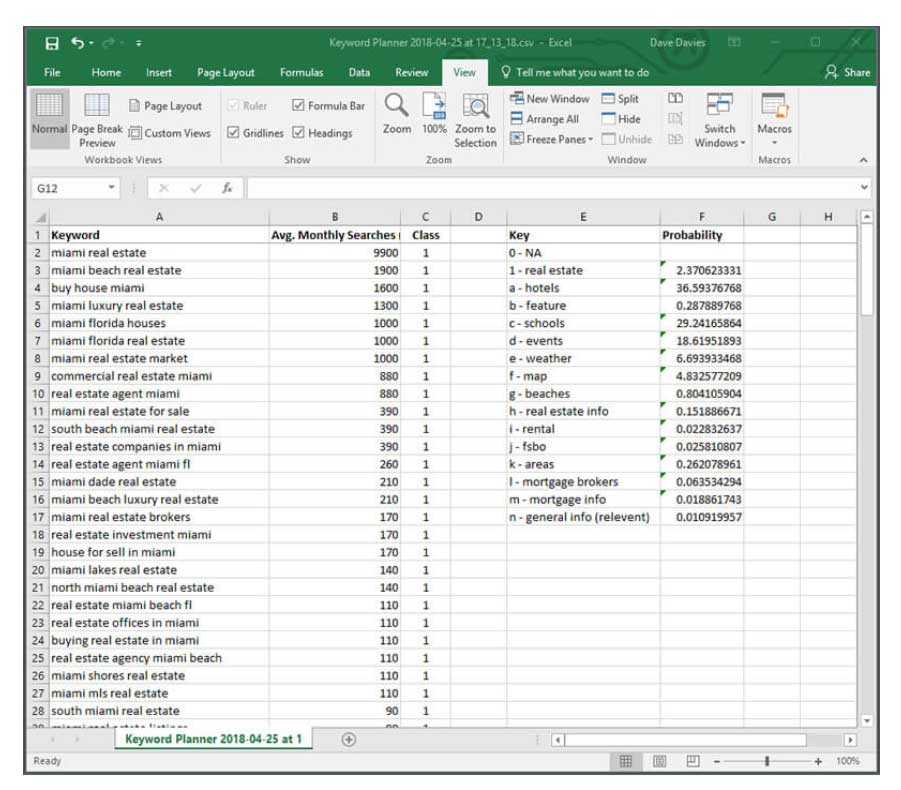Viewport: 901px width, 790px height.
Task: Click Tell me what you want to do
Action: [x=576, y=72]
